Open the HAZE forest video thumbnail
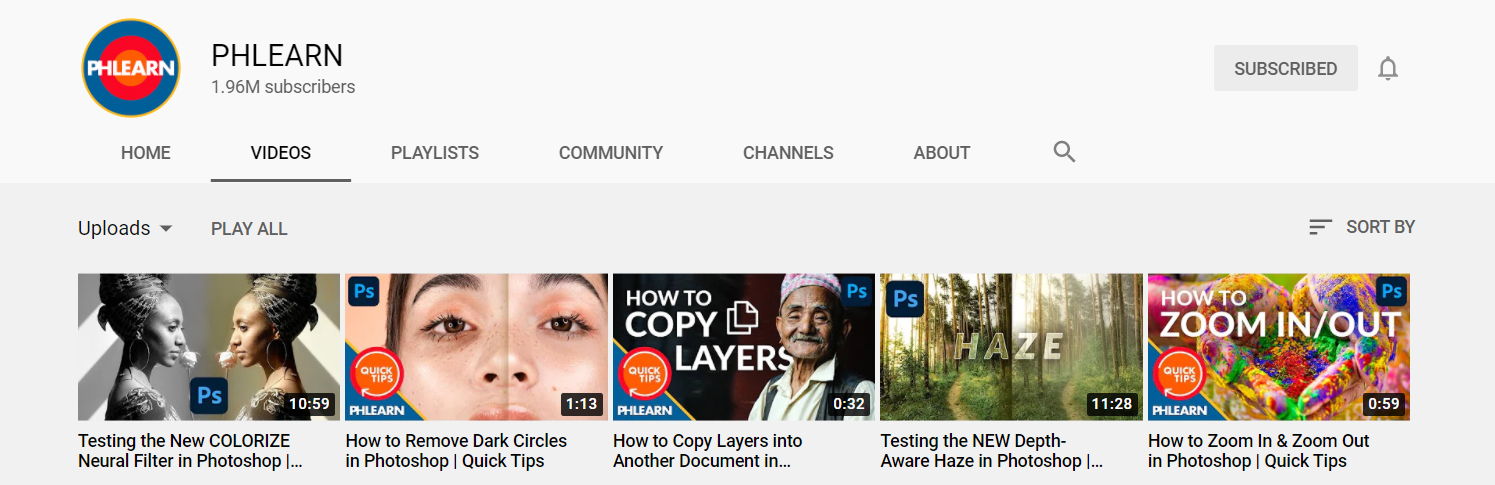Image resolution: width=1495 pixels, height=485 pixels. coord(1011,347)
